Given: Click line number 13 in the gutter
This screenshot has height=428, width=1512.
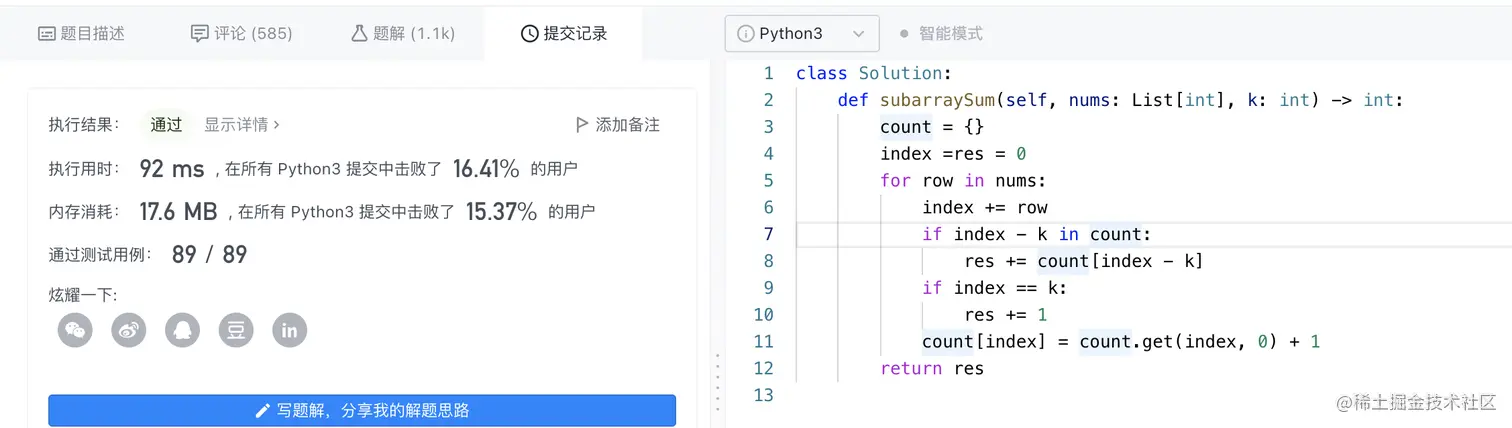Looking at the screenshot, I should pos(763,395).
